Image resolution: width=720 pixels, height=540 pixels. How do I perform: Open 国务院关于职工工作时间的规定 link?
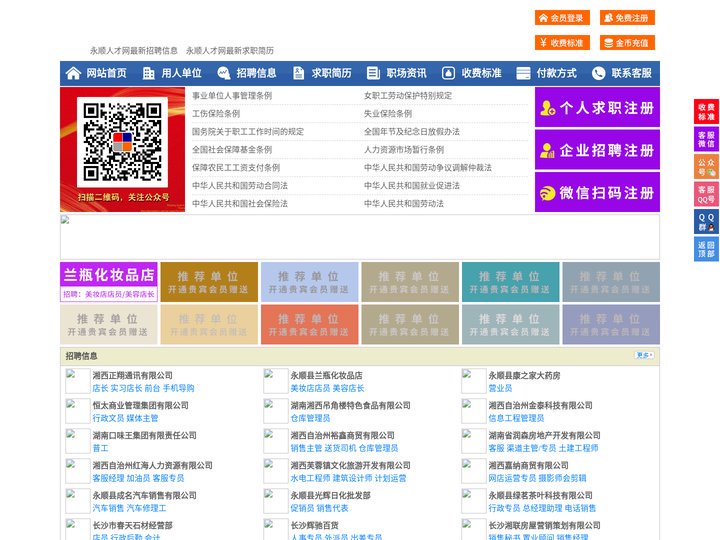click(248, 131)
